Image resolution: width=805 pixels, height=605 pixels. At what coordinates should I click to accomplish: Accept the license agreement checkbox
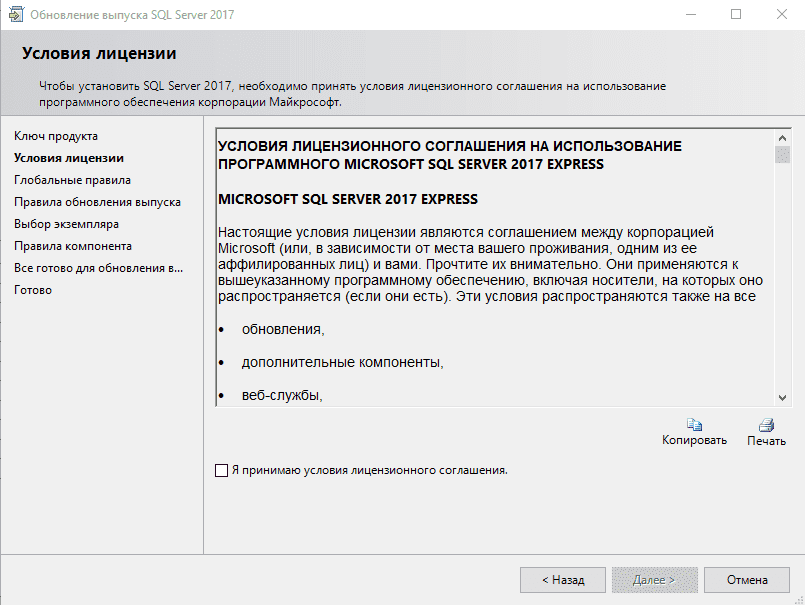(221, 470)
